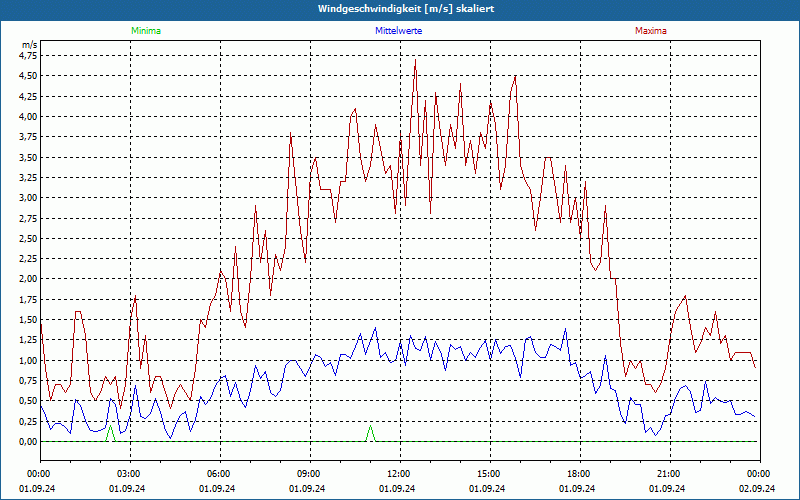Click the 0,00 y-axis value
800x500 pixels.
pyautogui.click(x=28, y=441)
